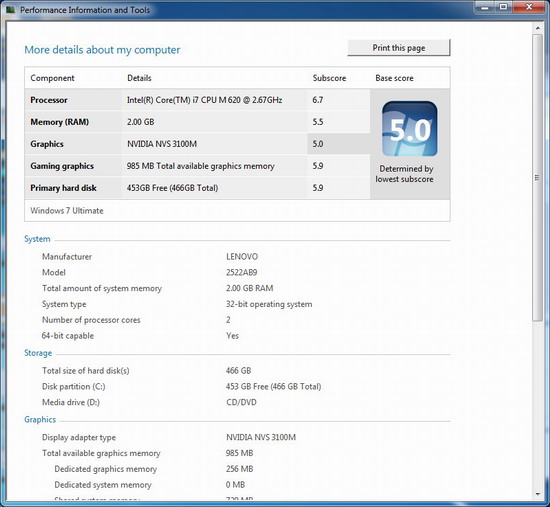Click the Print this page button

[399, 48]
